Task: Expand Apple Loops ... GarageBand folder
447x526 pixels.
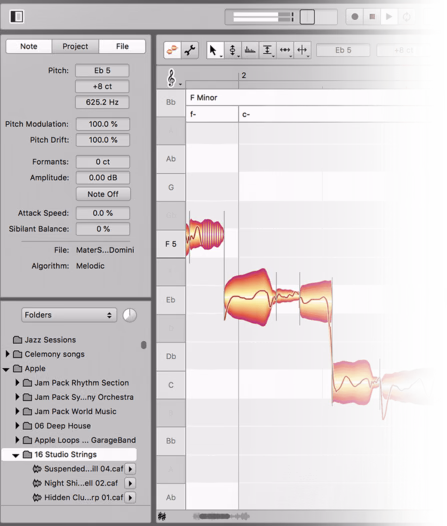Action: point(17,440)
